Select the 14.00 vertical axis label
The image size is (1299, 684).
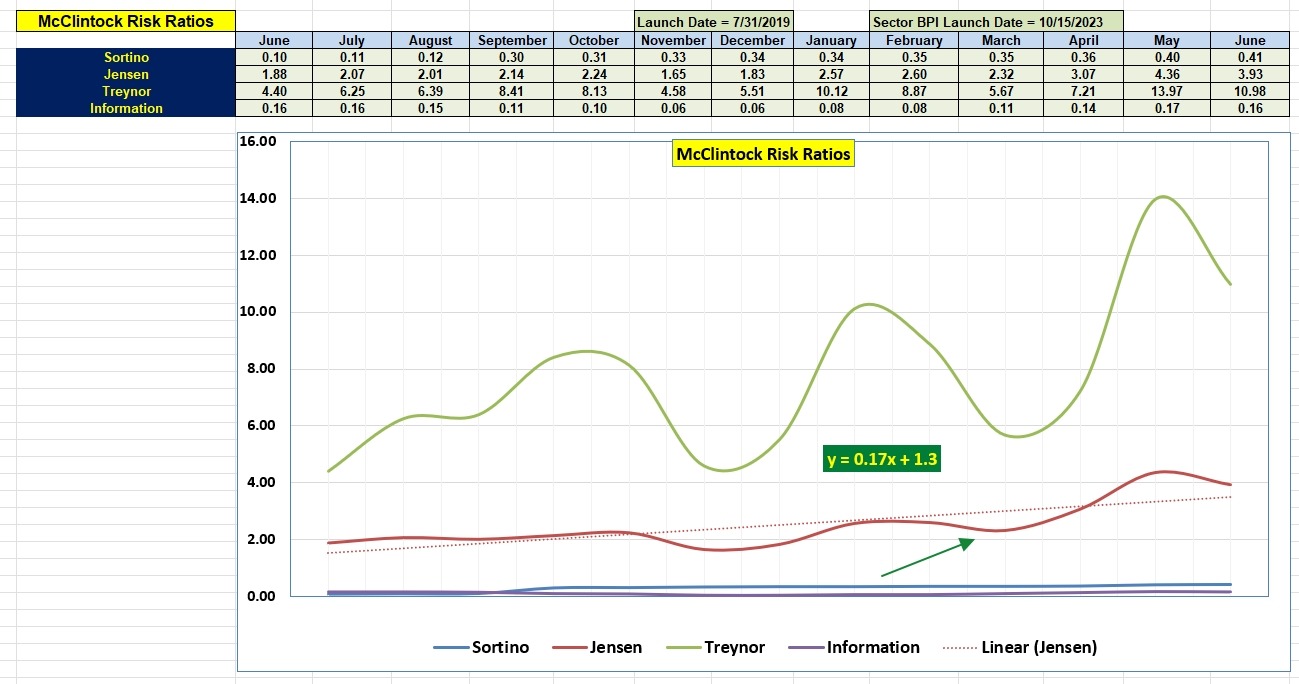[258, 198]
